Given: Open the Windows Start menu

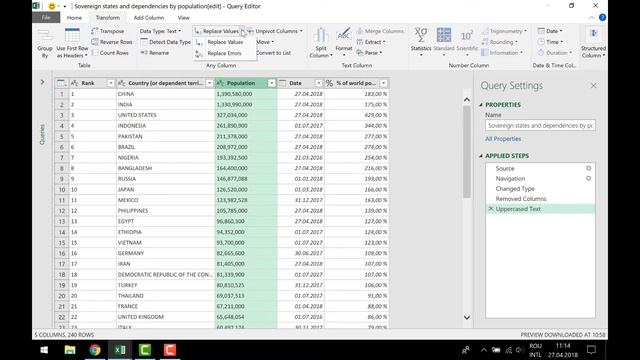Looking at the screenshot, I should click(x=44, y=350).
